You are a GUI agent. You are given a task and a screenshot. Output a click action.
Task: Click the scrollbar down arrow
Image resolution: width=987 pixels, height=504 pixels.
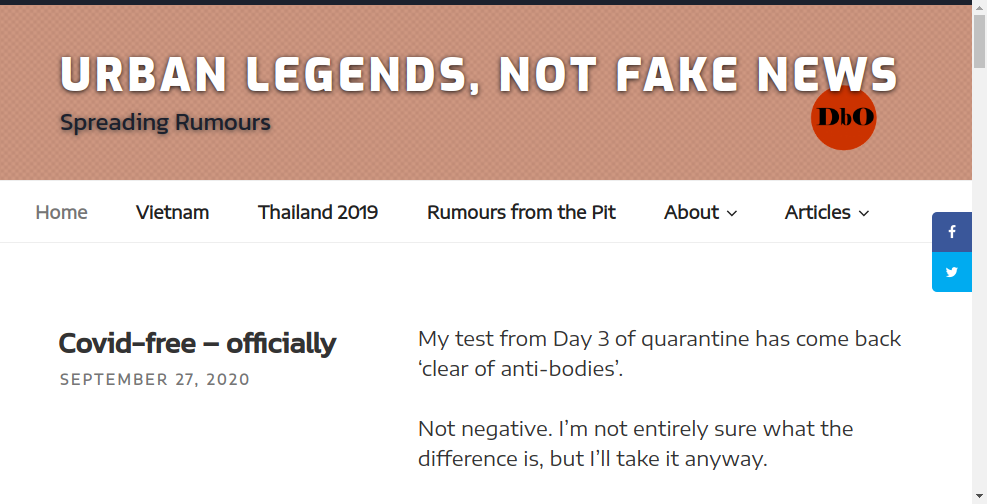coord(979,497)
